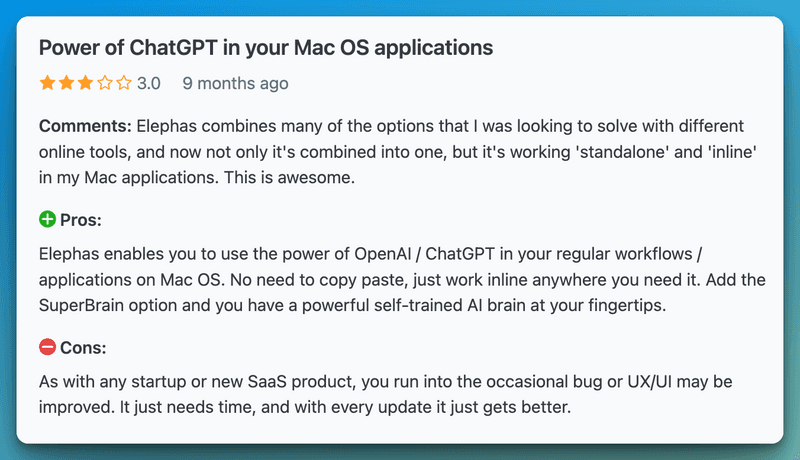
Task: Click the 3.0 rating score
Action: [148, 84]
